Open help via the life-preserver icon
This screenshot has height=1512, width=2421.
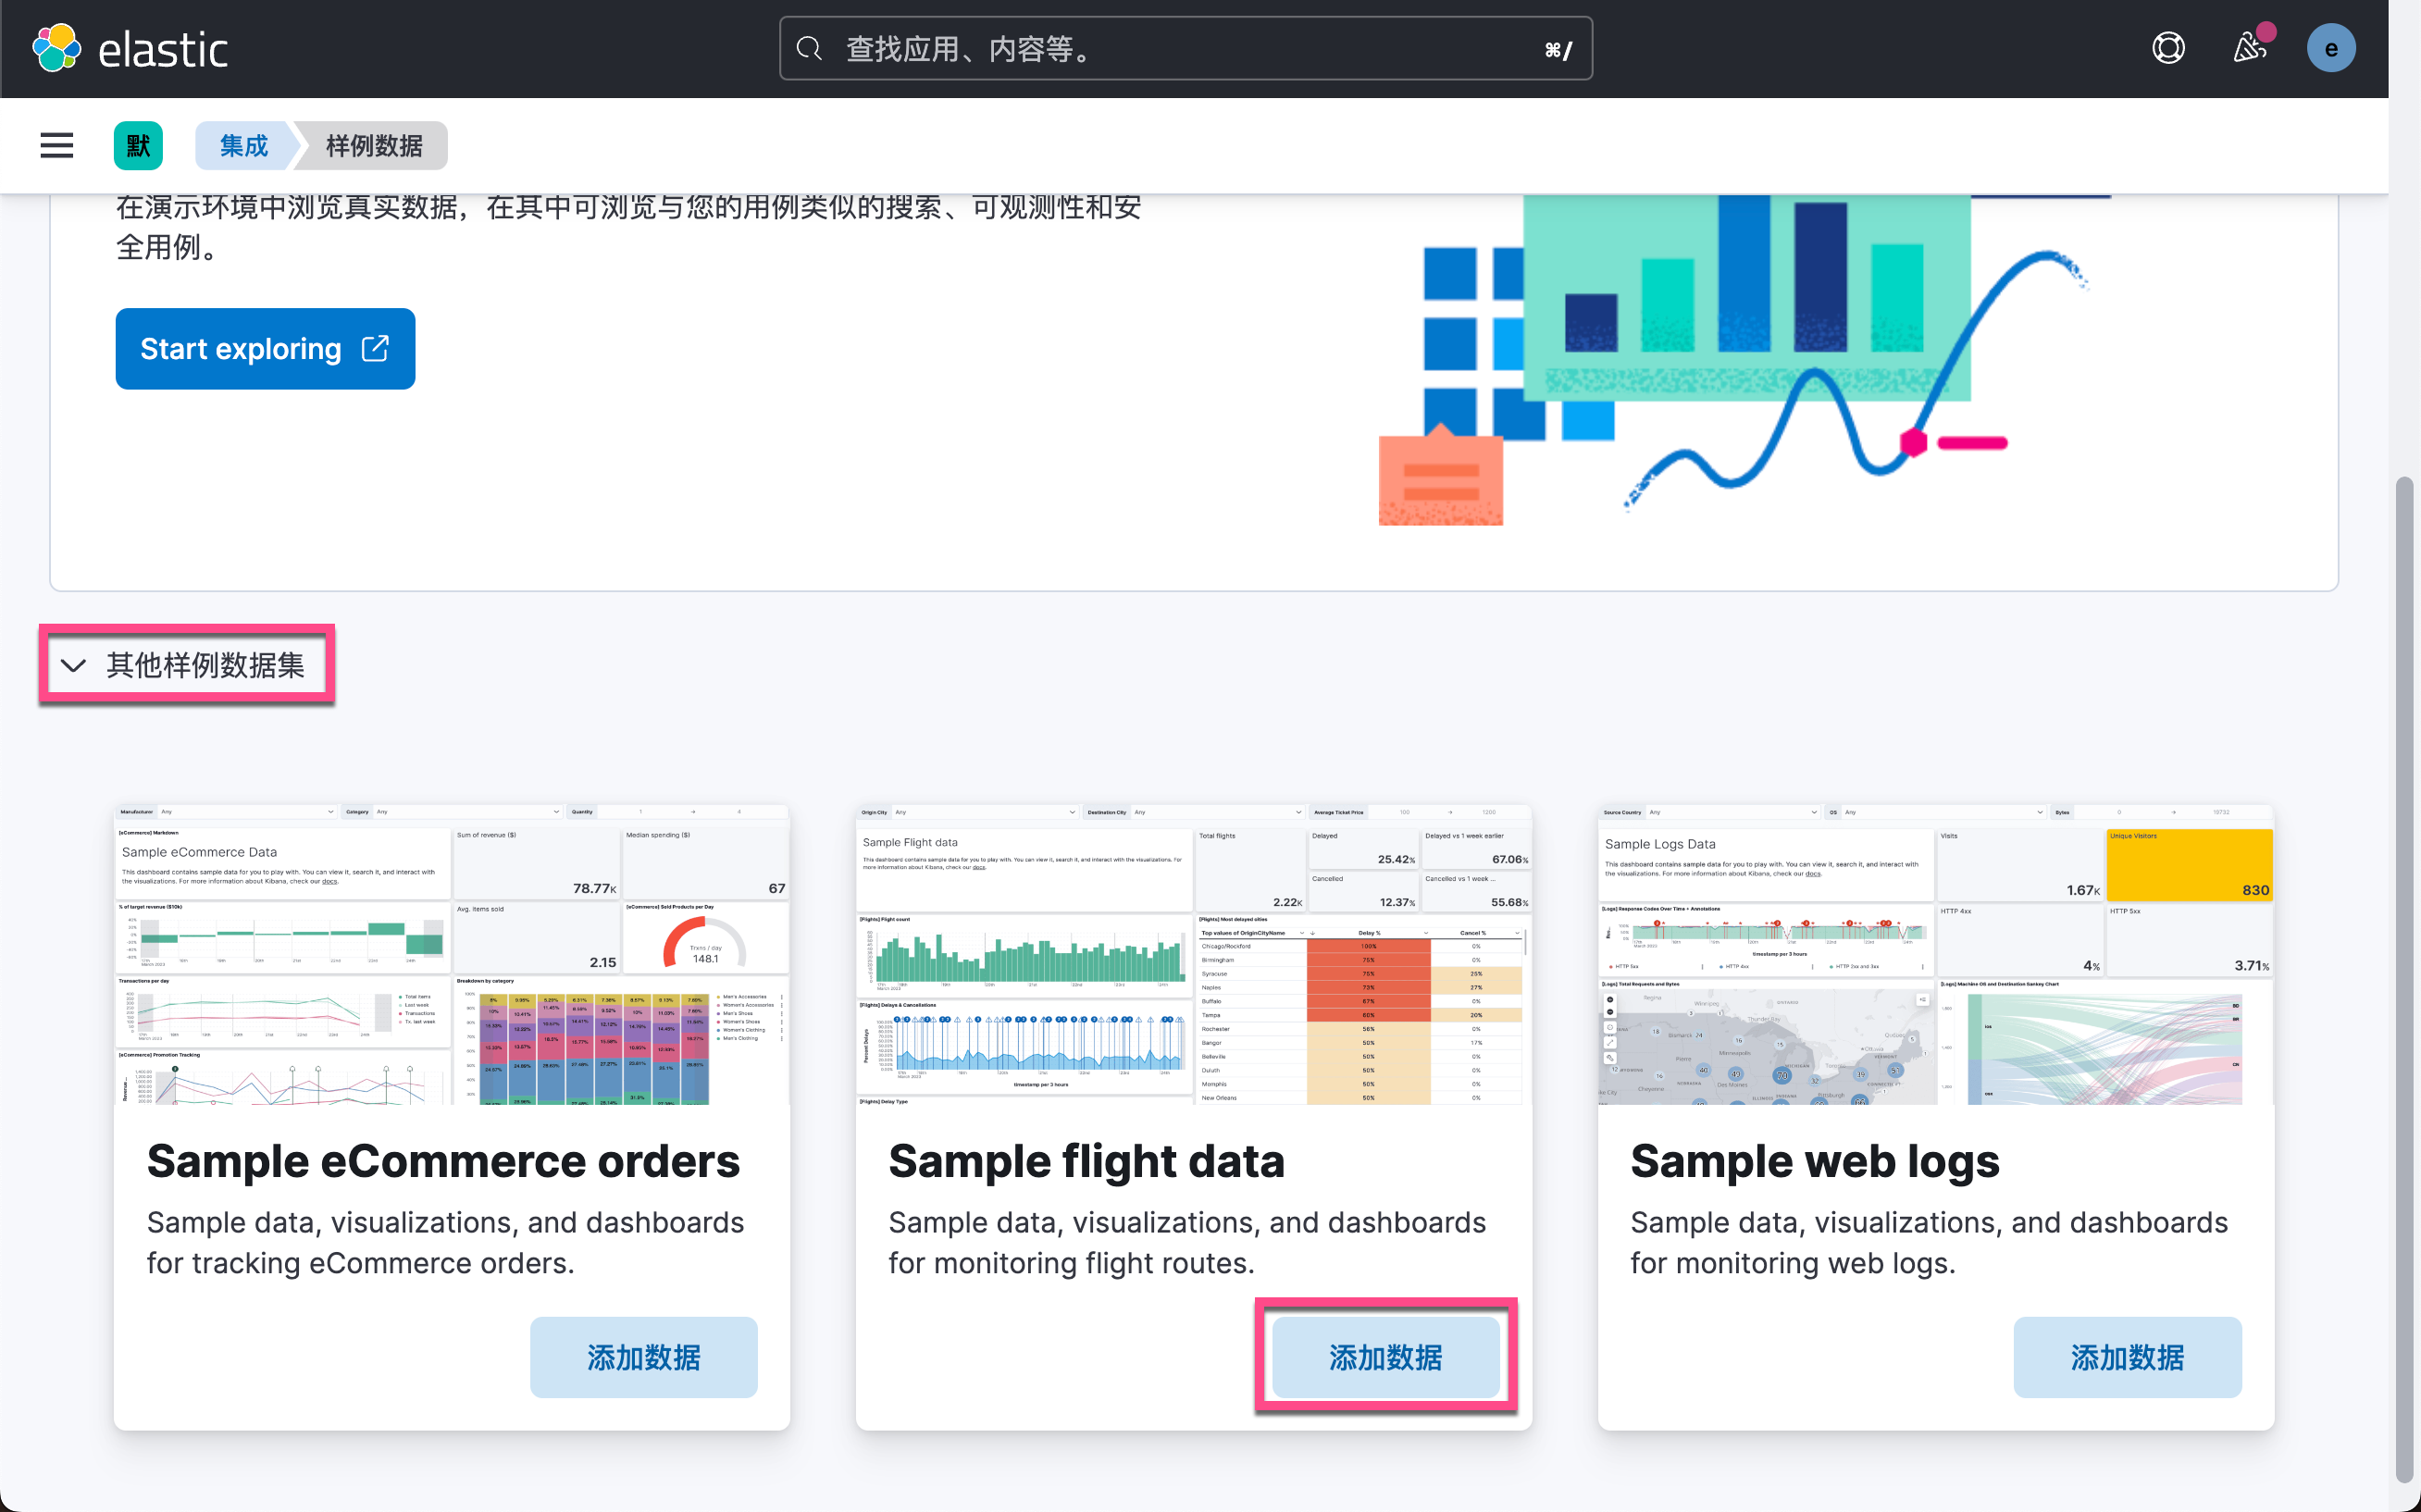[2167, 47]
